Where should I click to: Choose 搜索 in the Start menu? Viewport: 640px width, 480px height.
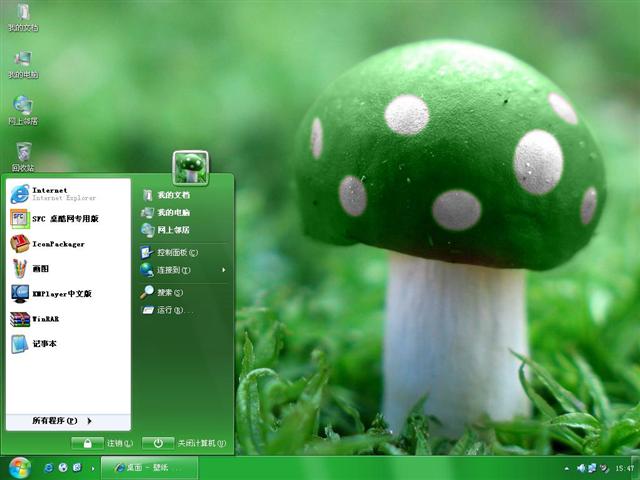pyautogui.click(x=164, y=292)
